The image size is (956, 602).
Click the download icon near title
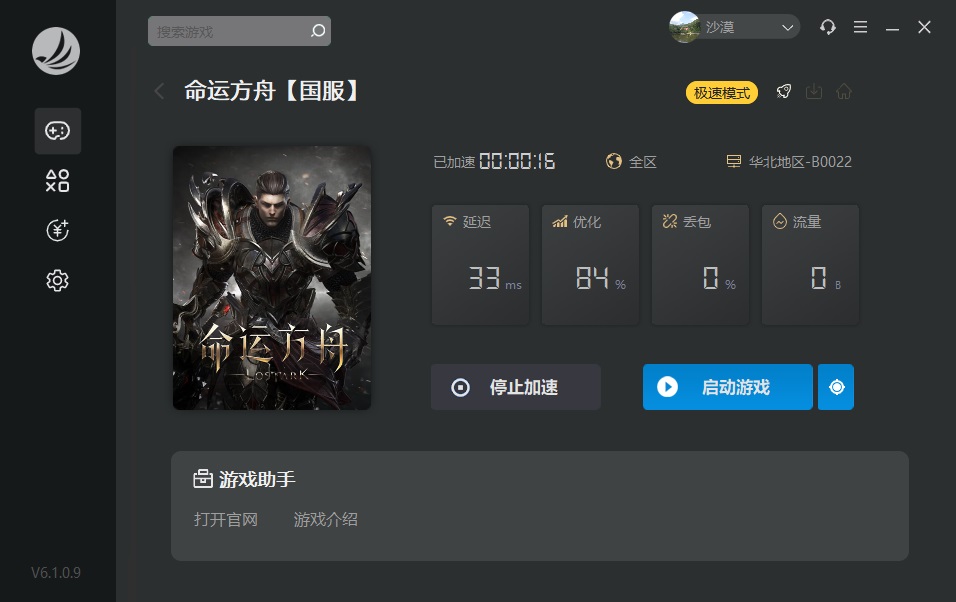pyautogui.click(x=814, y=91)
